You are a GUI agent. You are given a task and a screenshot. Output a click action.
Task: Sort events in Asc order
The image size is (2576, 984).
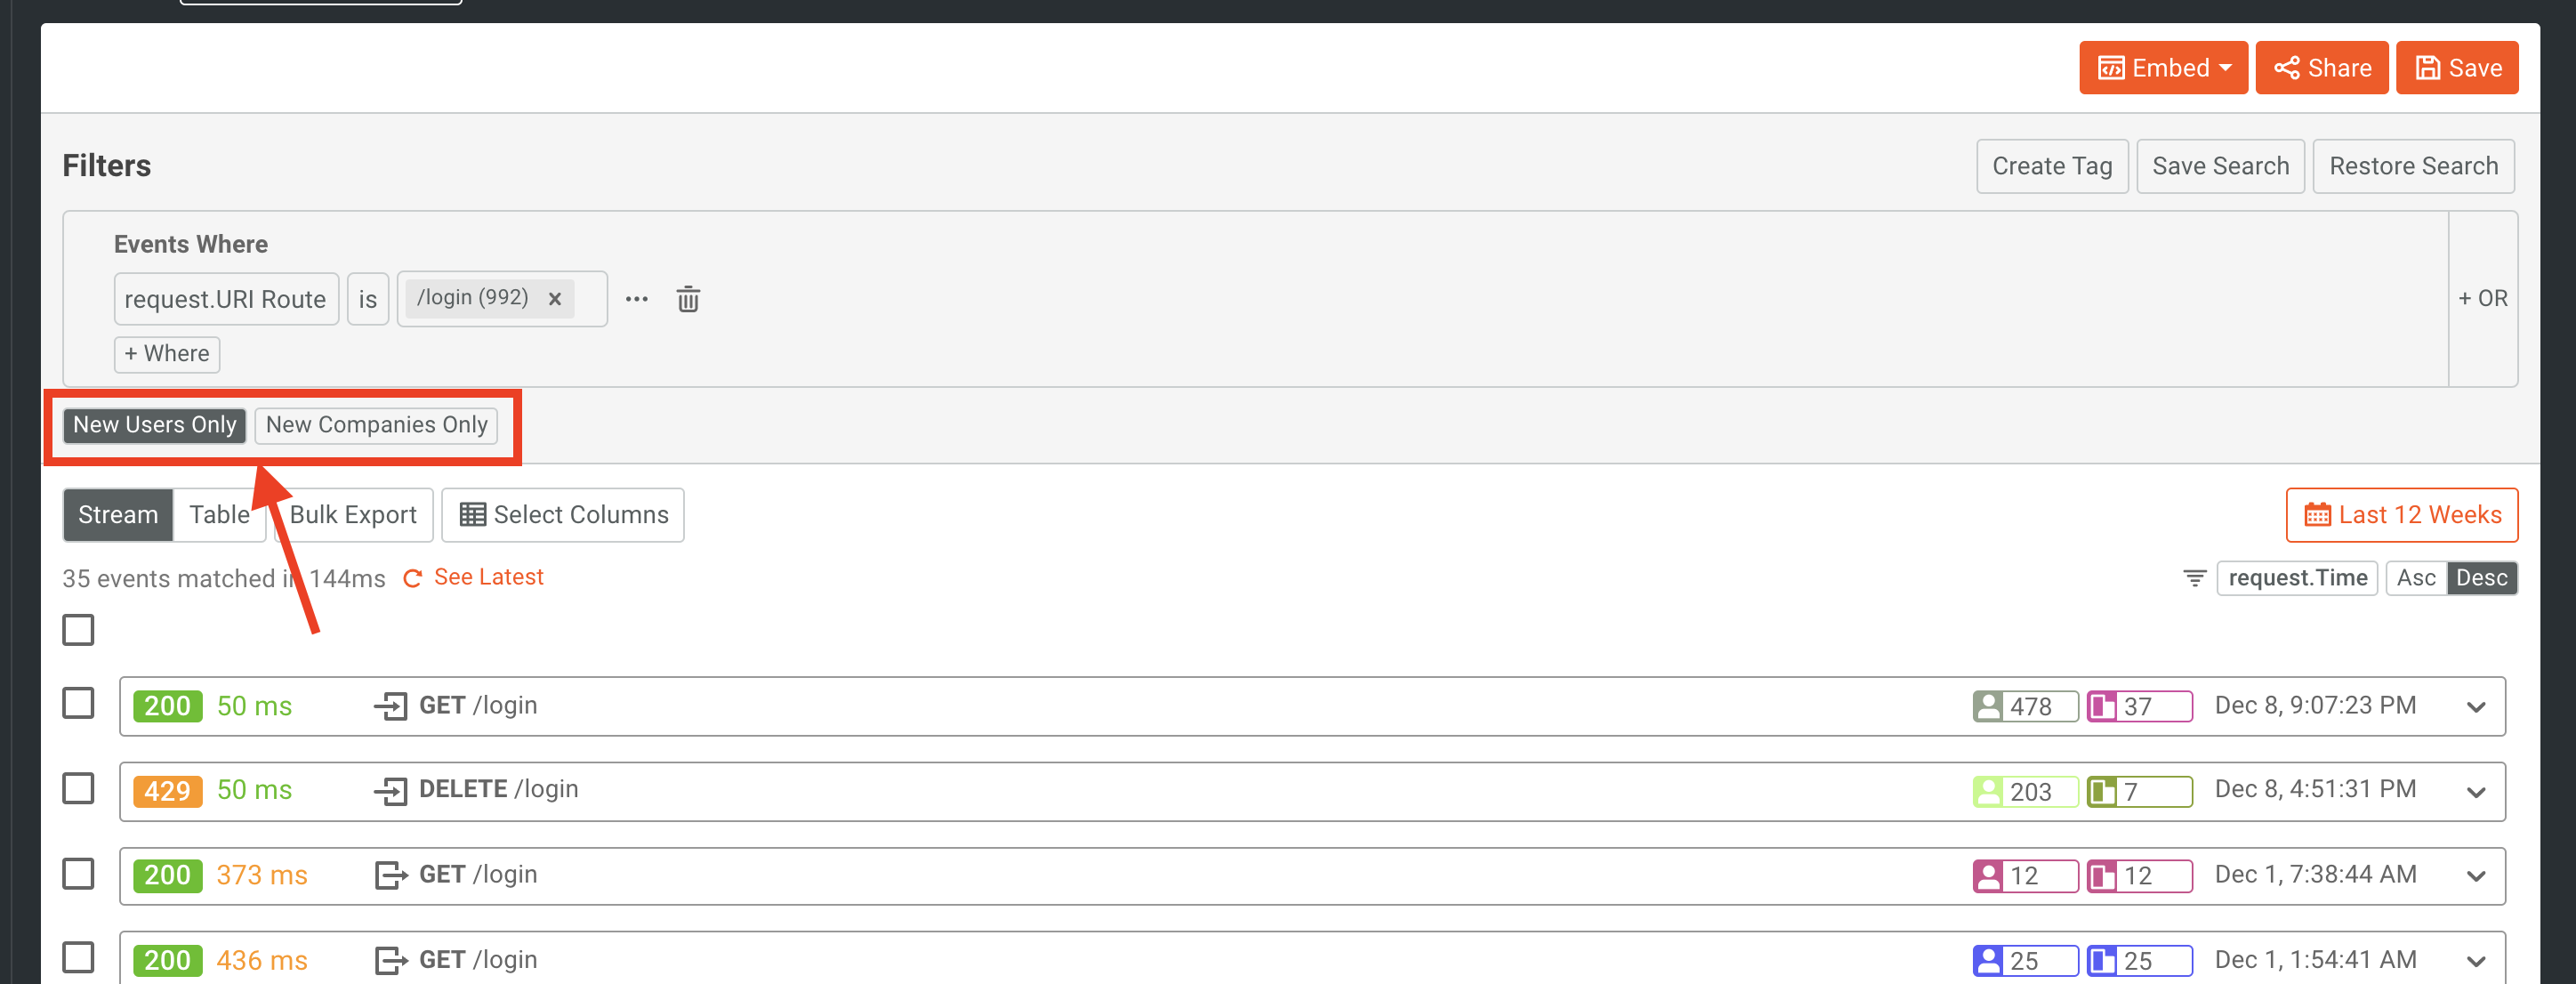click(x=2415, y=578)
